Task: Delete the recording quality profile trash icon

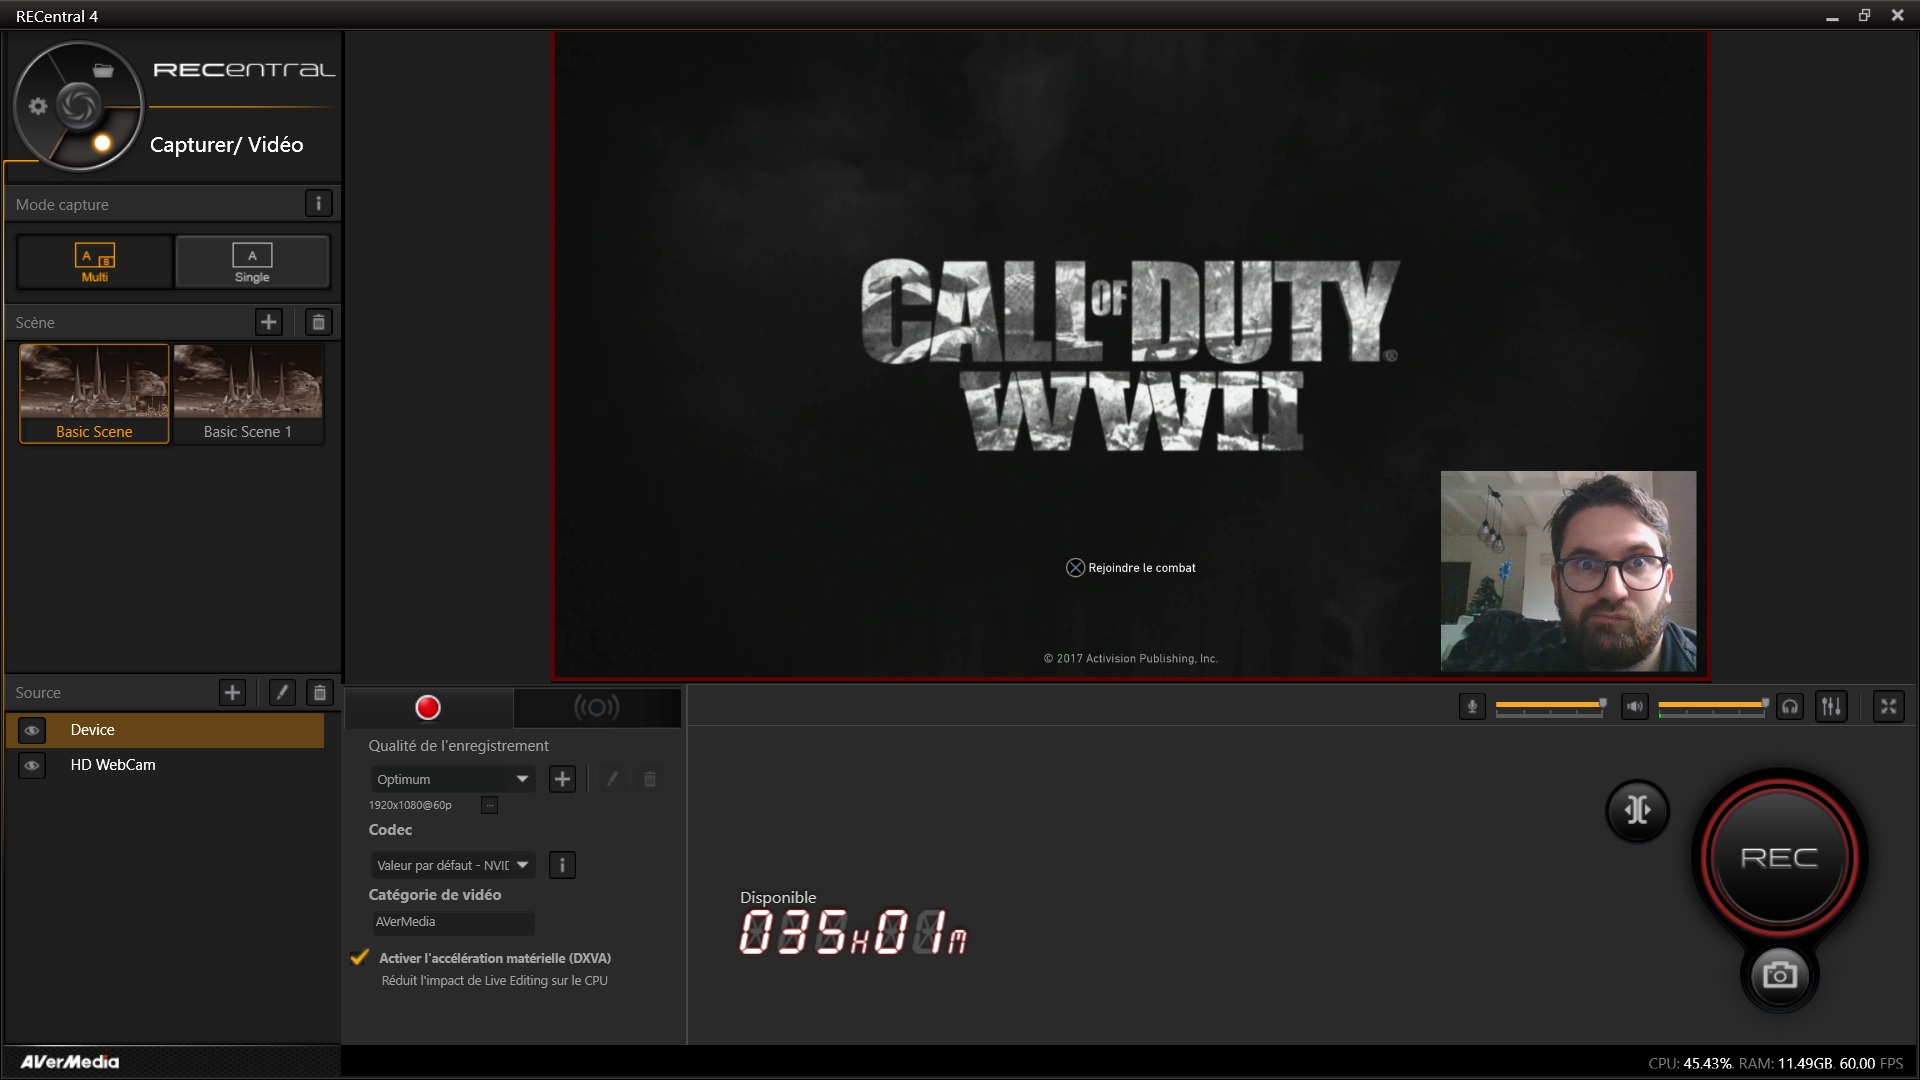Action: [650, 779]
